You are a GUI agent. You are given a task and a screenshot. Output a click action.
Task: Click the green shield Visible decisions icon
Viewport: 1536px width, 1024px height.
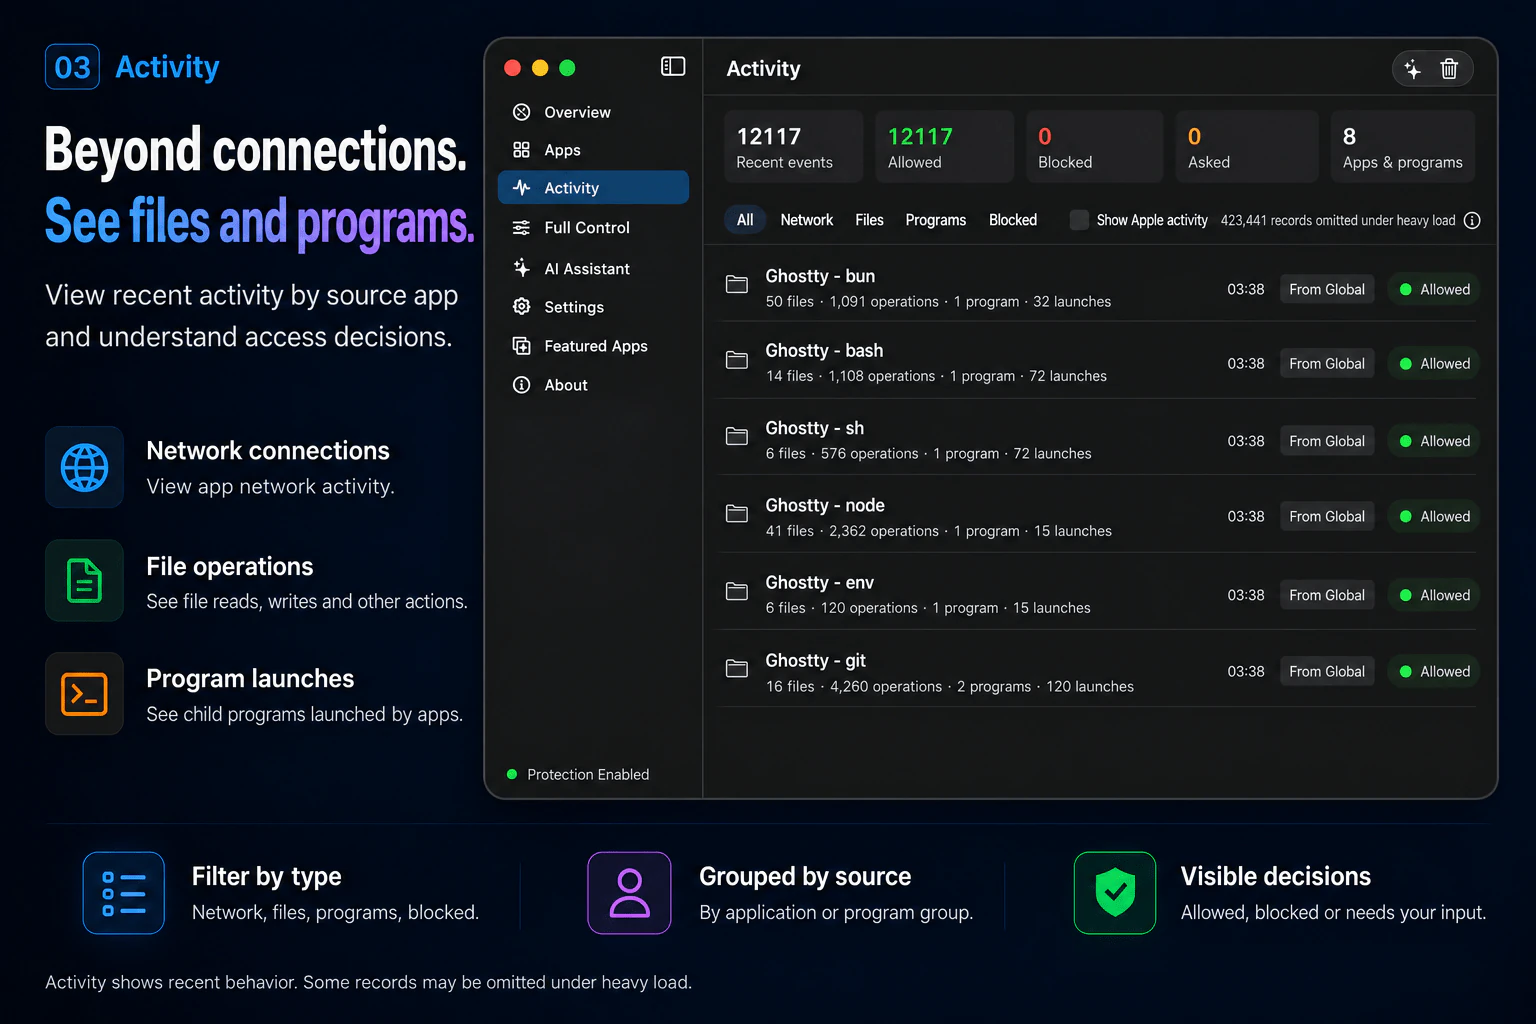tap(1115, 893)
